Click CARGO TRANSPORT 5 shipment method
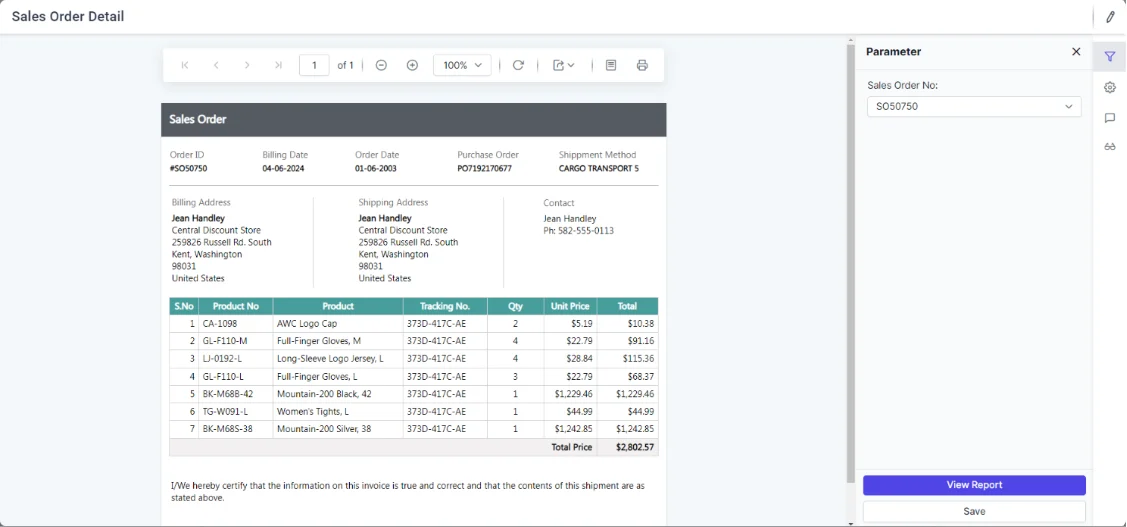The image size is (1127, 527). click(x=599, y=168)
